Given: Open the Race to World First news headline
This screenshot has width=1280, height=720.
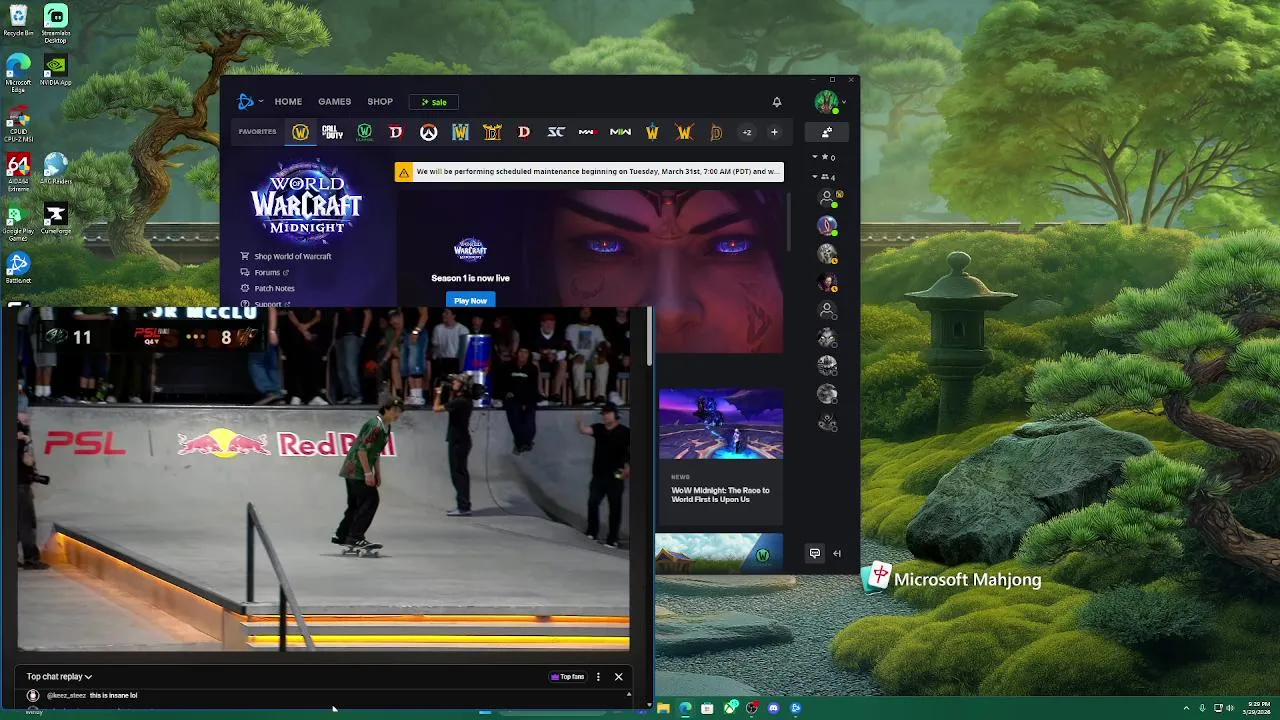Looking at the screenshot, I should point(720,495).
